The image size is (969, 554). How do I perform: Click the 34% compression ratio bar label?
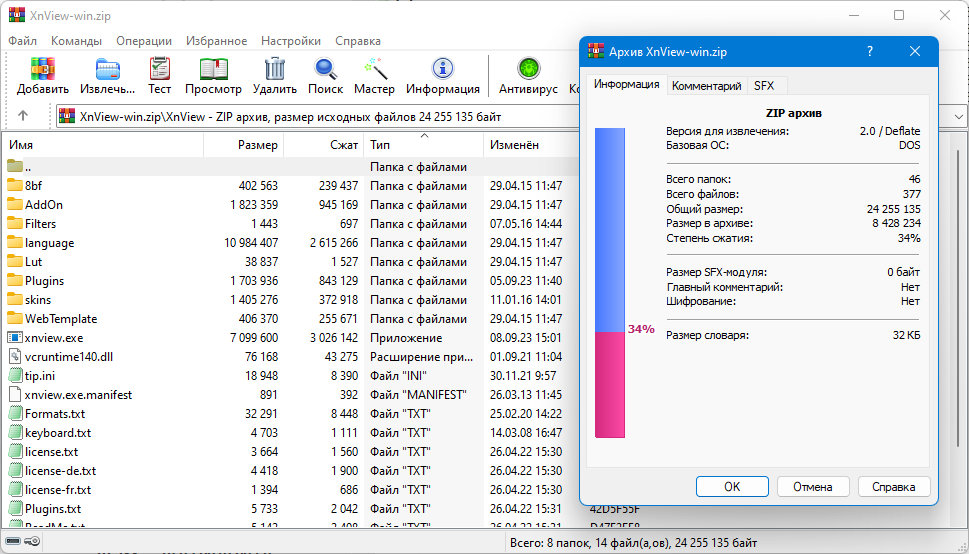point(641,329)
